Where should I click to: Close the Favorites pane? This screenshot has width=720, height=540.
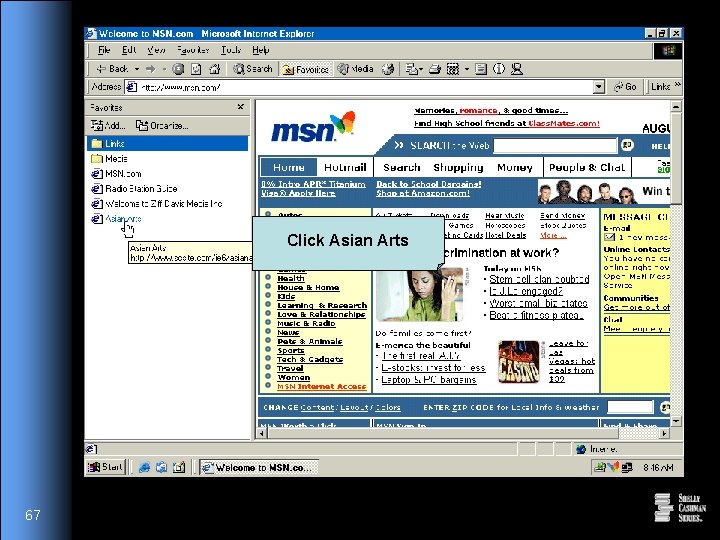pos(240,107)
